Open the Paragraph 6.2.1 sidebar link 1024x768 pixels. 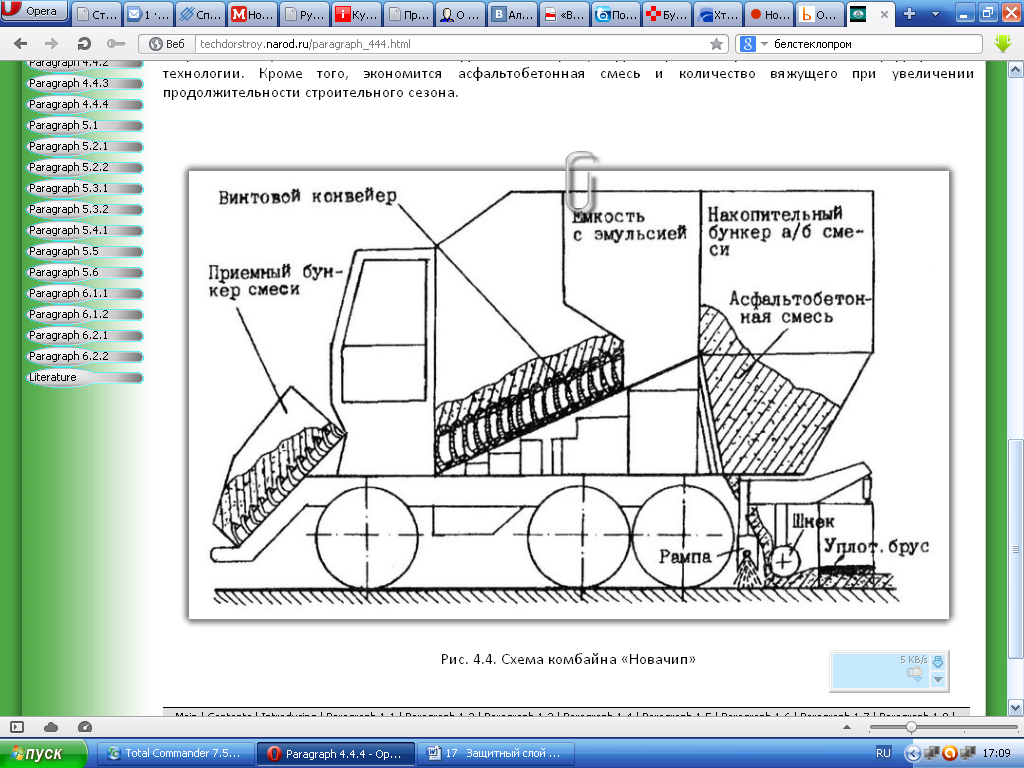pyautogui.click(x=84, y=335)
